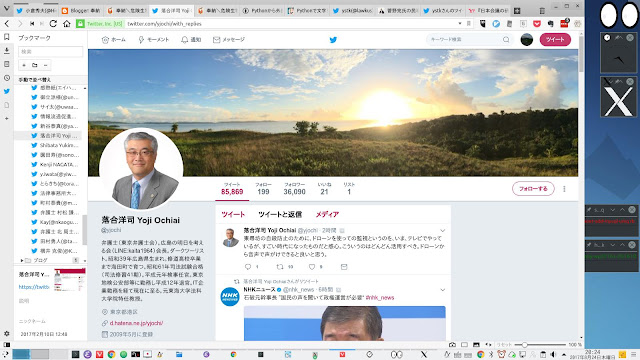Expand the ブログ bookmark folder
This screenshot has width=640, height=360.
point(22,260)
